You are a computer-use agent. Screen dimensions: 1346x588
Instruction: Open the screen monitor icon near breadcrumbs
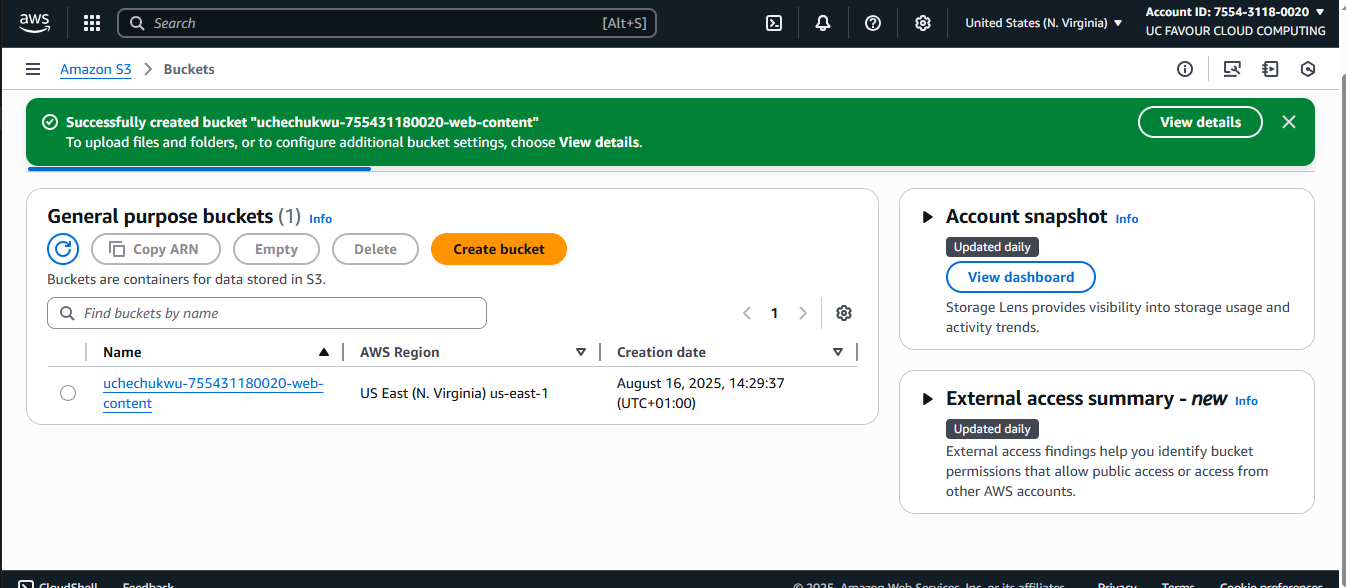coord(1232,69)
